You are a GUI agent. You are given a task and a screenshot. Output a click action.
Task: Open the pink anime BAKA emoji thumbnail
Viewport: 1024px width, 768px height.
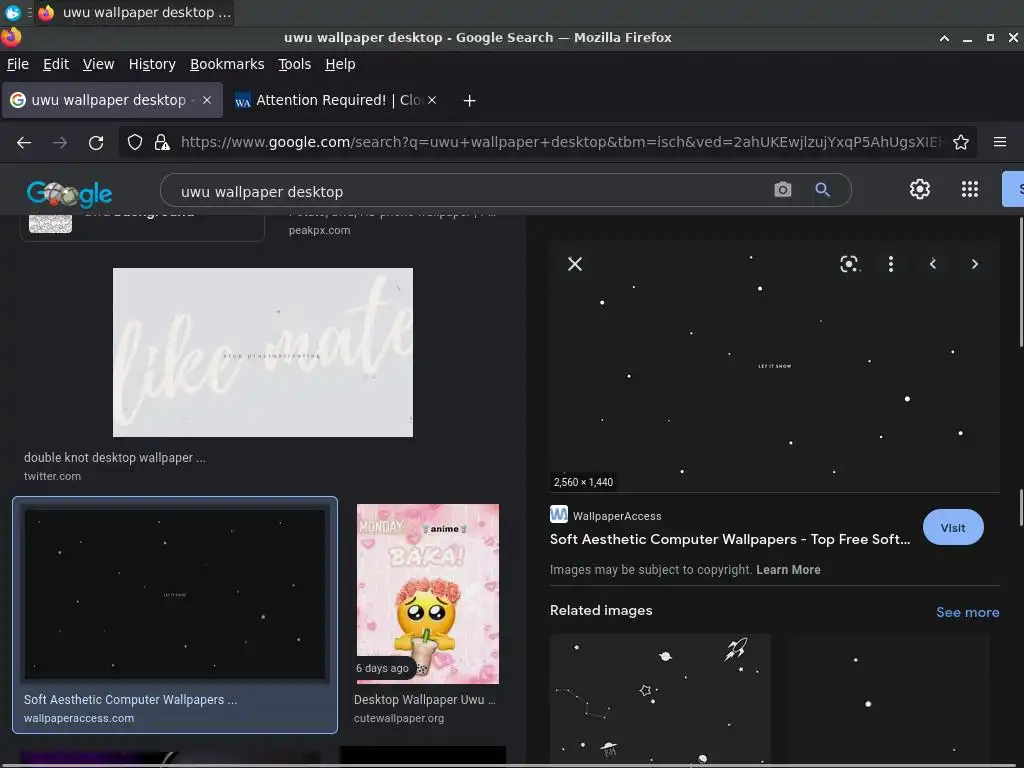428,594
